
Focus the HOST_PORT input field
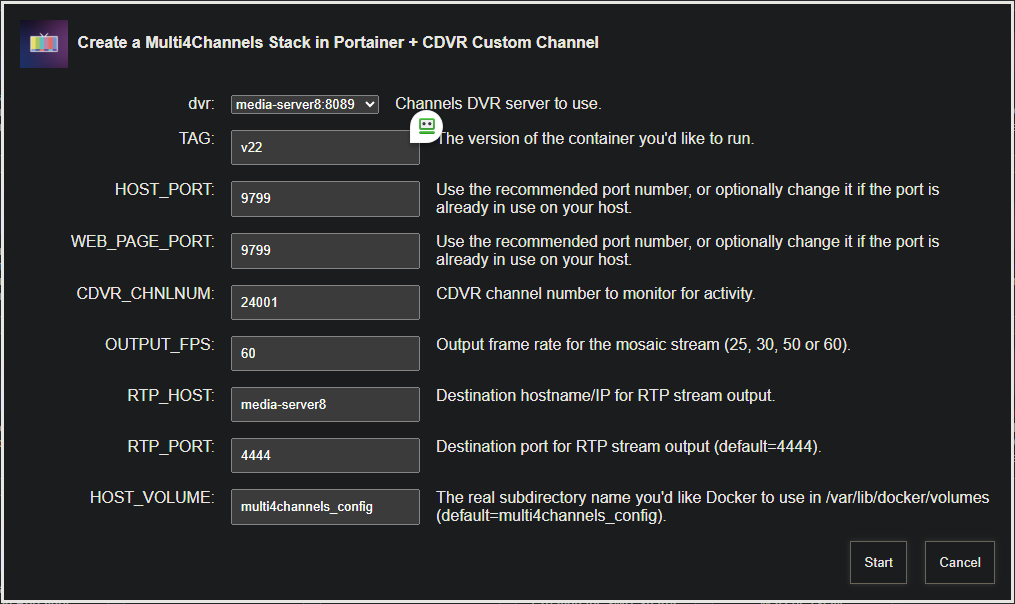coord(324,198)
